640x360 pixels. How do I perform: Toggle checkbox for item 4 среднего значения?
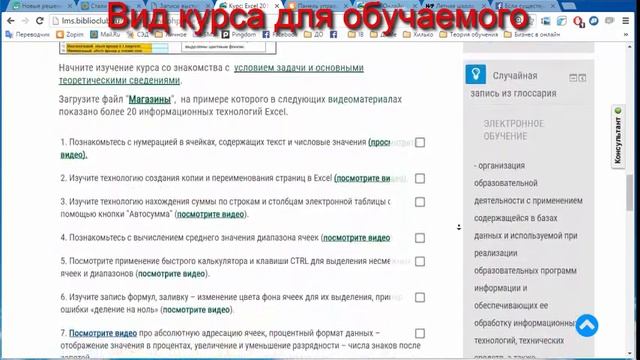coord(420,238)
